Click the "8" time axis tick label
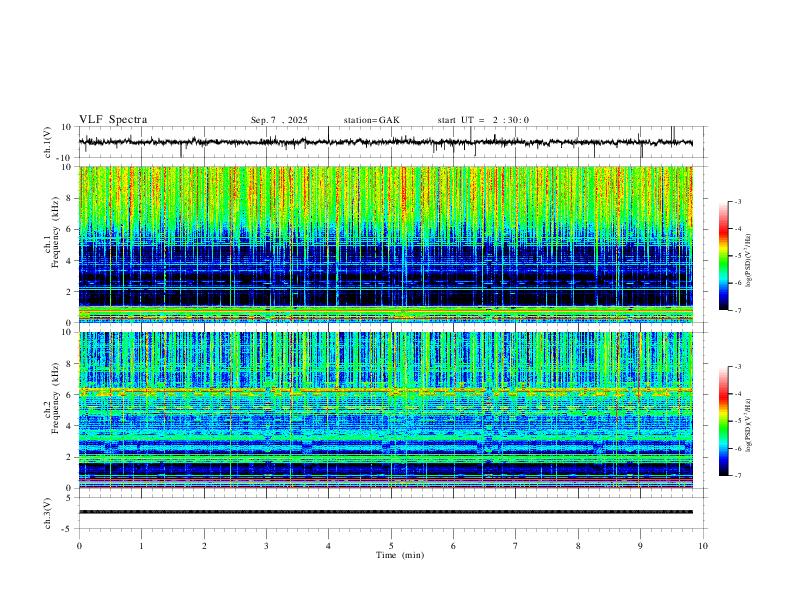Screen dimensions: 792x612 coord(578,546)
